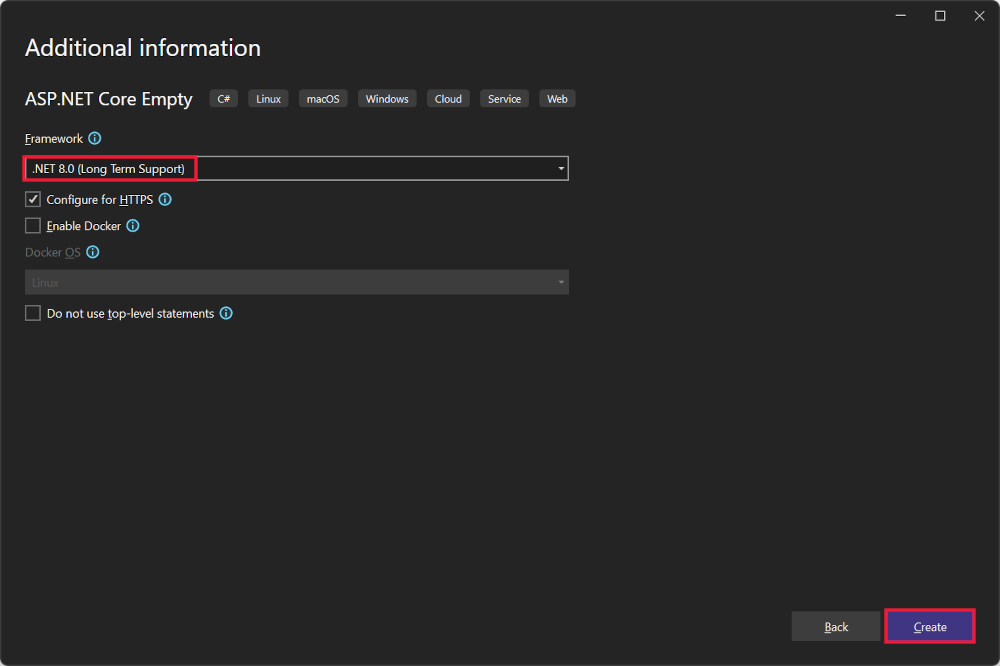1000x666 pixels.
Task: Select the Service tag badge
Action: pos(504,98)
